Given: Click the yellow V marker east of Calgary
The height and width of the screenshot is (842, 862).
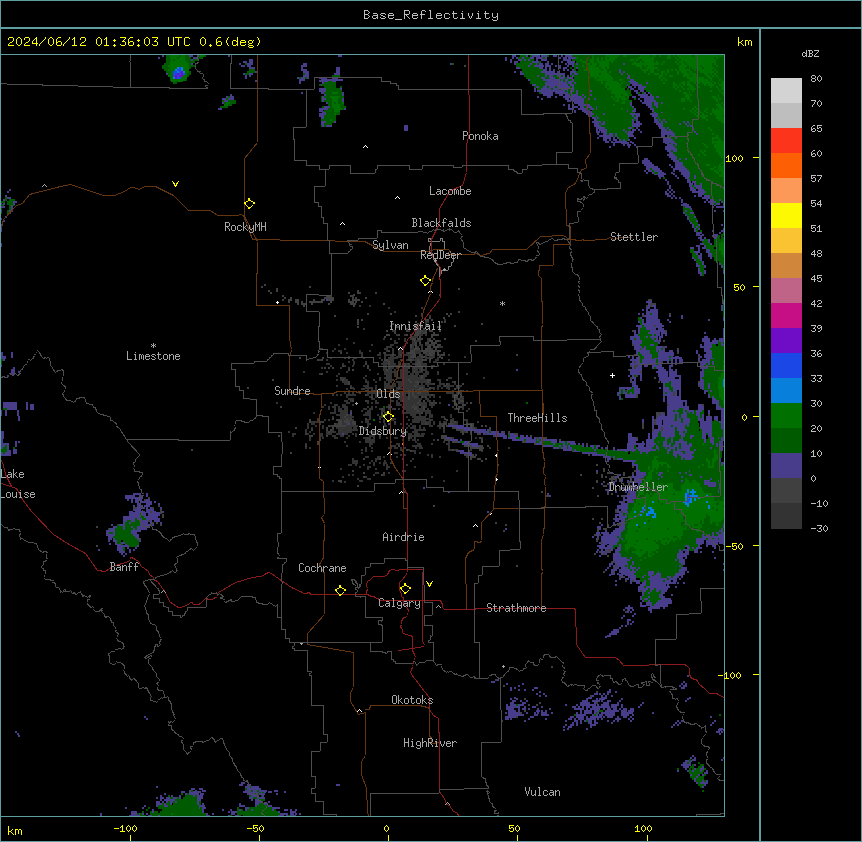Looking at the screenshot, I should (429, 584).
